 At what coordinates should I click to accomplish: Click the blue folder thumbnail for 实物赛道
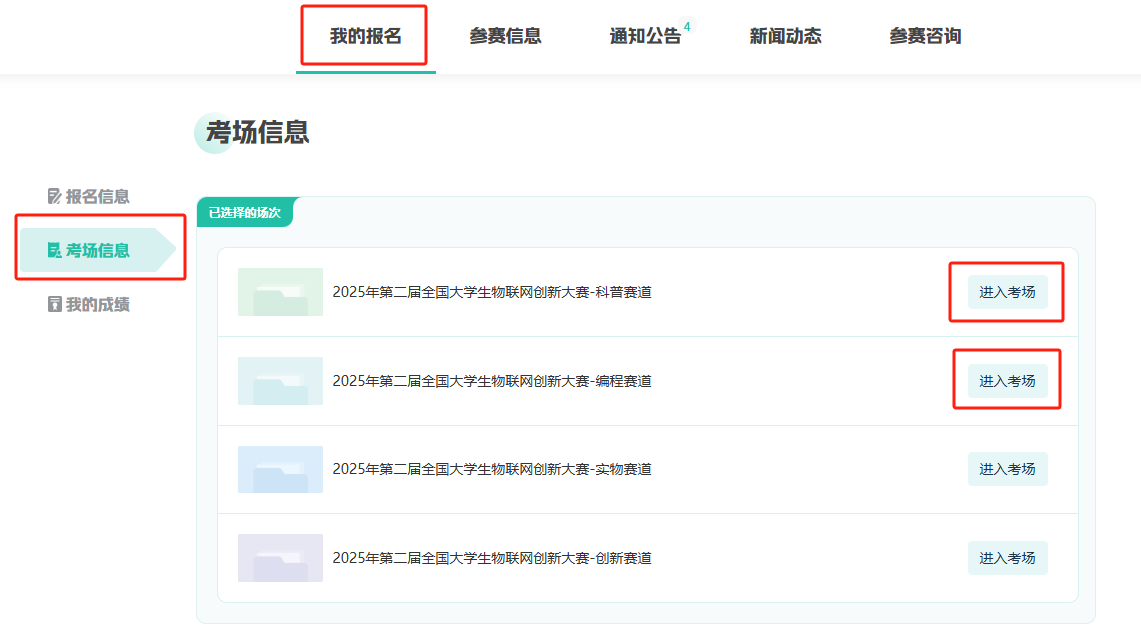(280, 469)
